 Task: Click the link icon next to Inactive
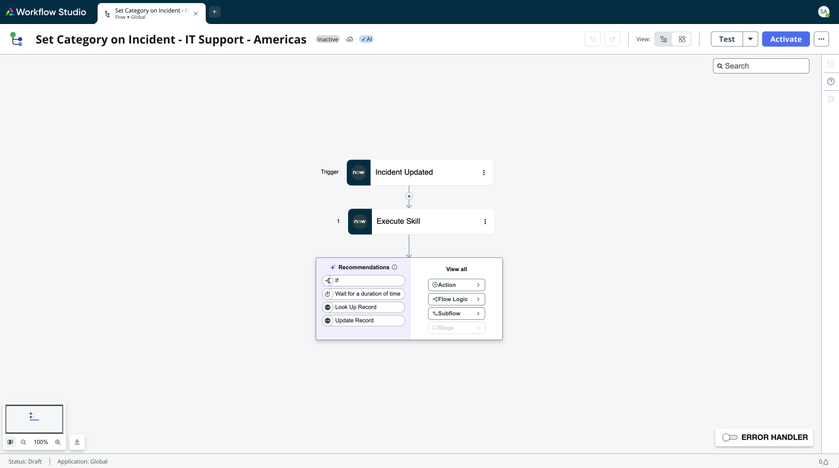(x=349, y=39)
